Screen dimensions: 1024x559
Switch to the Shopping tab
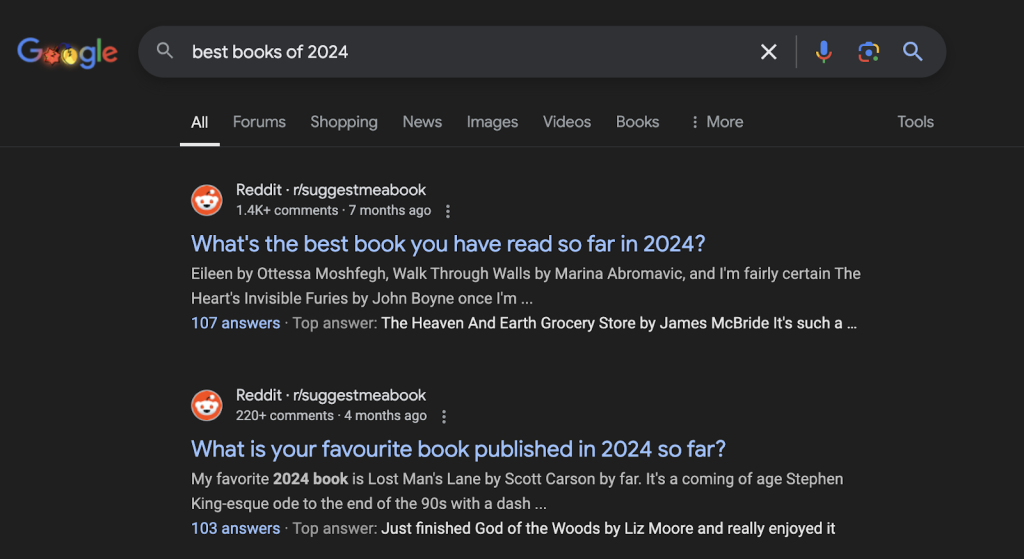pyautogui.click(x=344, y=122)
